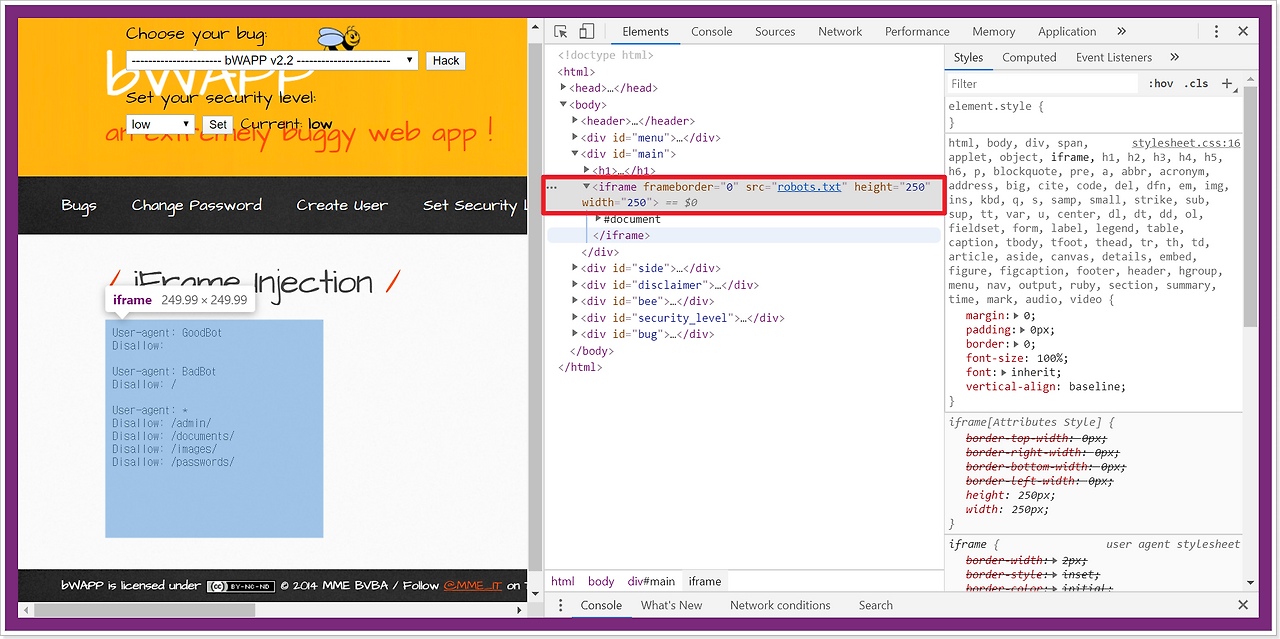Open the robots.txt src link
The width and height of the screenshot is (1280, 639).
pyautogui.click(x=810, y=187)
